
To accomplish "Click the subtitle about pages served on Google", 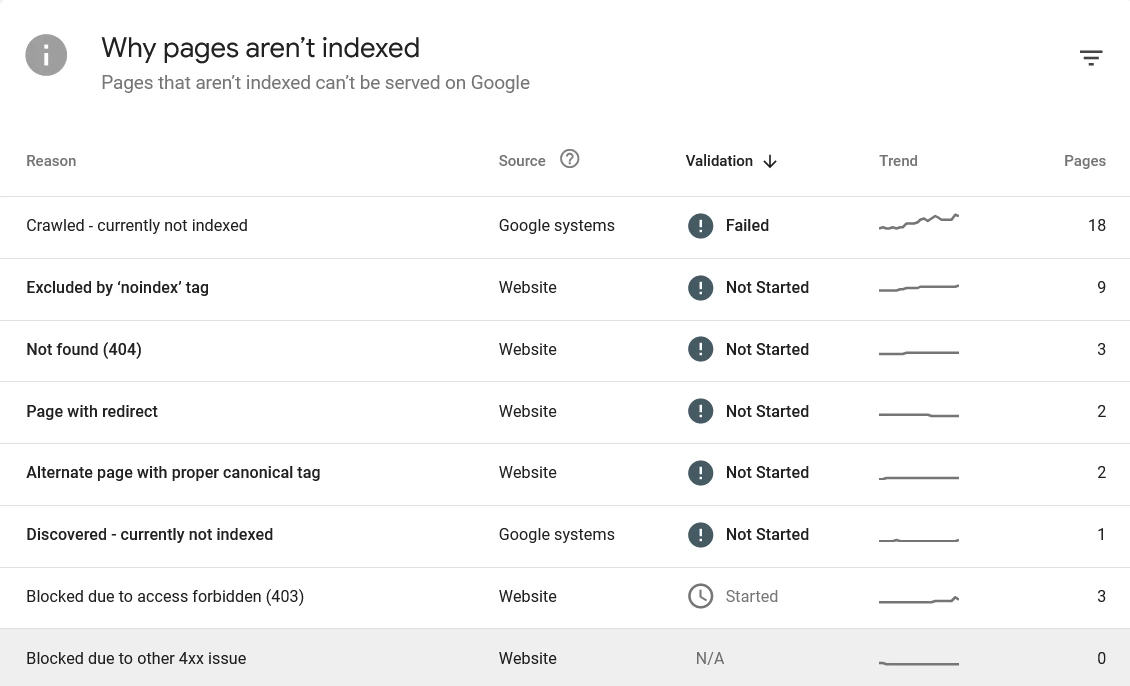I will pyautogui.click(x=315, y=83).
